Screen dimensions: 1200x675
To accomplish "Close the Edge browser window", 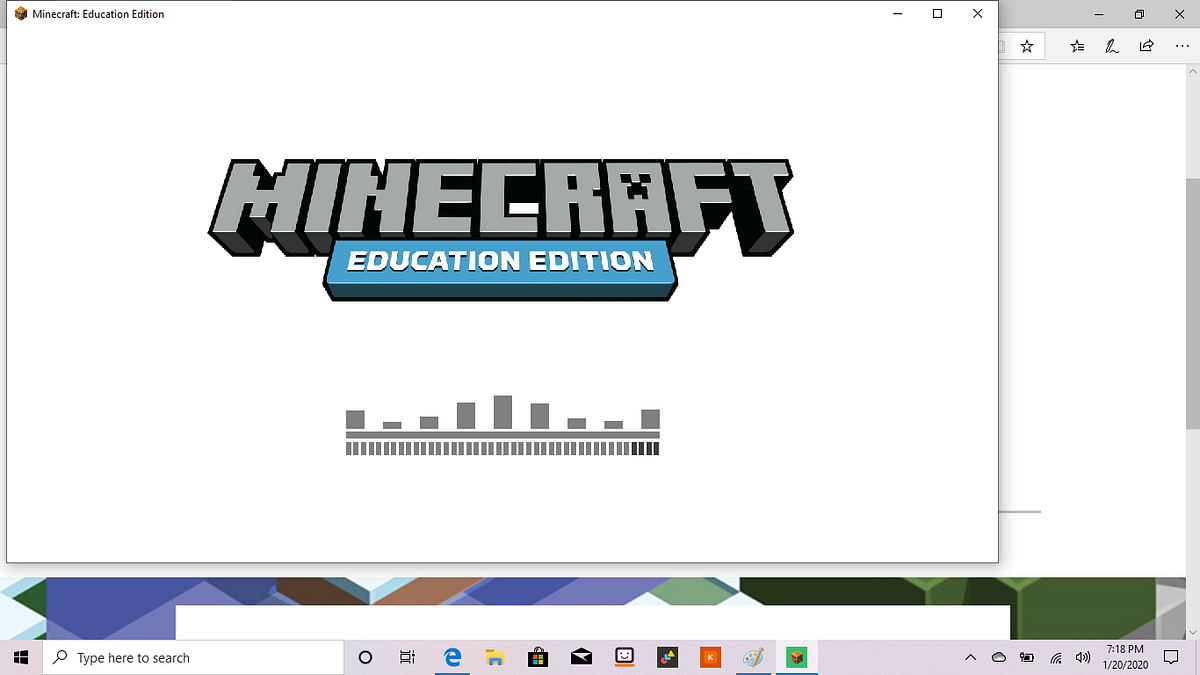I will coord(1181,14).
